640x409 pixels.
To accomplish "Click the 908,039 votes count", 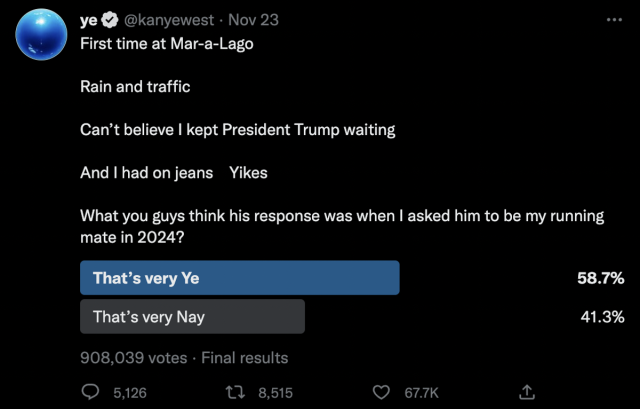I will (133, 358).
